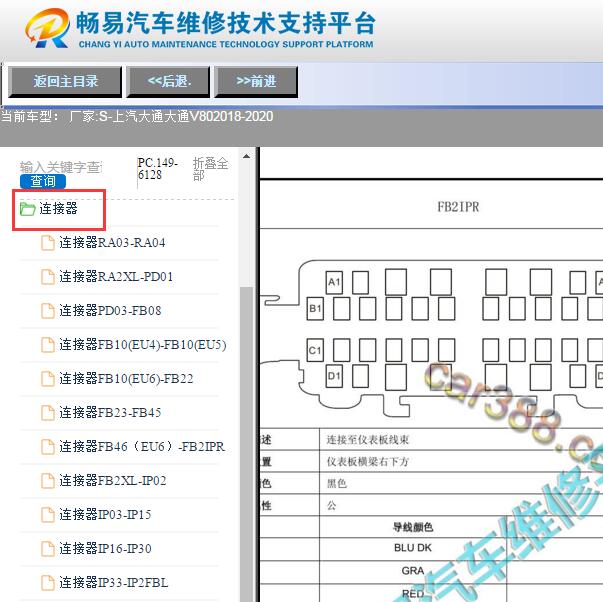The height and width of the screenshot is (602, 603).
Task: Collapse all with 折叠全部
Action: pyautogui.click(x=210, y=169)
